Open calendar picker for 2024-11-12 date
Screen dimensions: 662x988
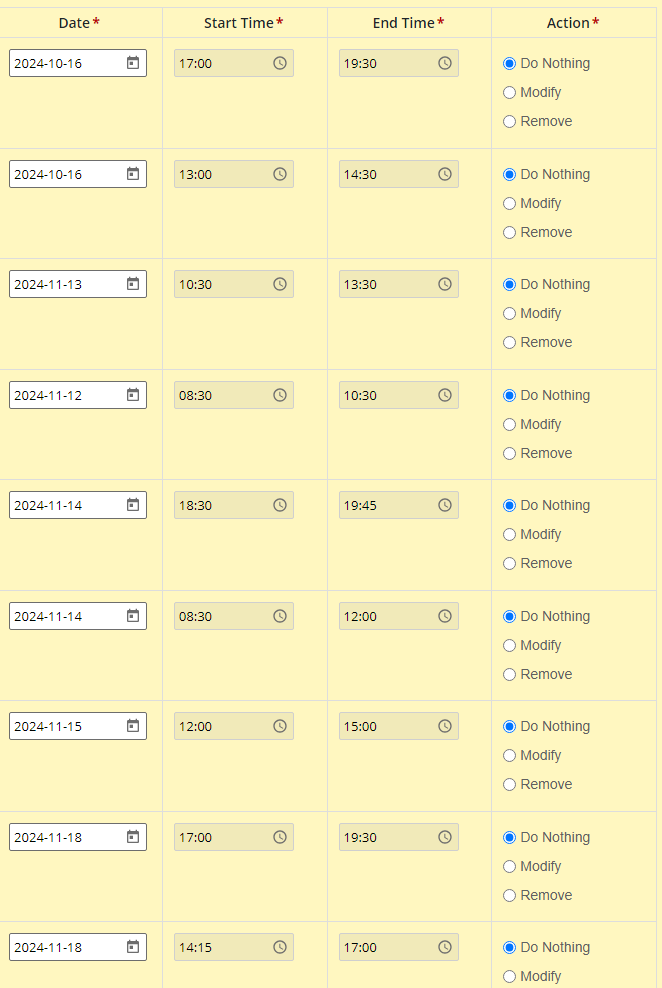(133, 395)
